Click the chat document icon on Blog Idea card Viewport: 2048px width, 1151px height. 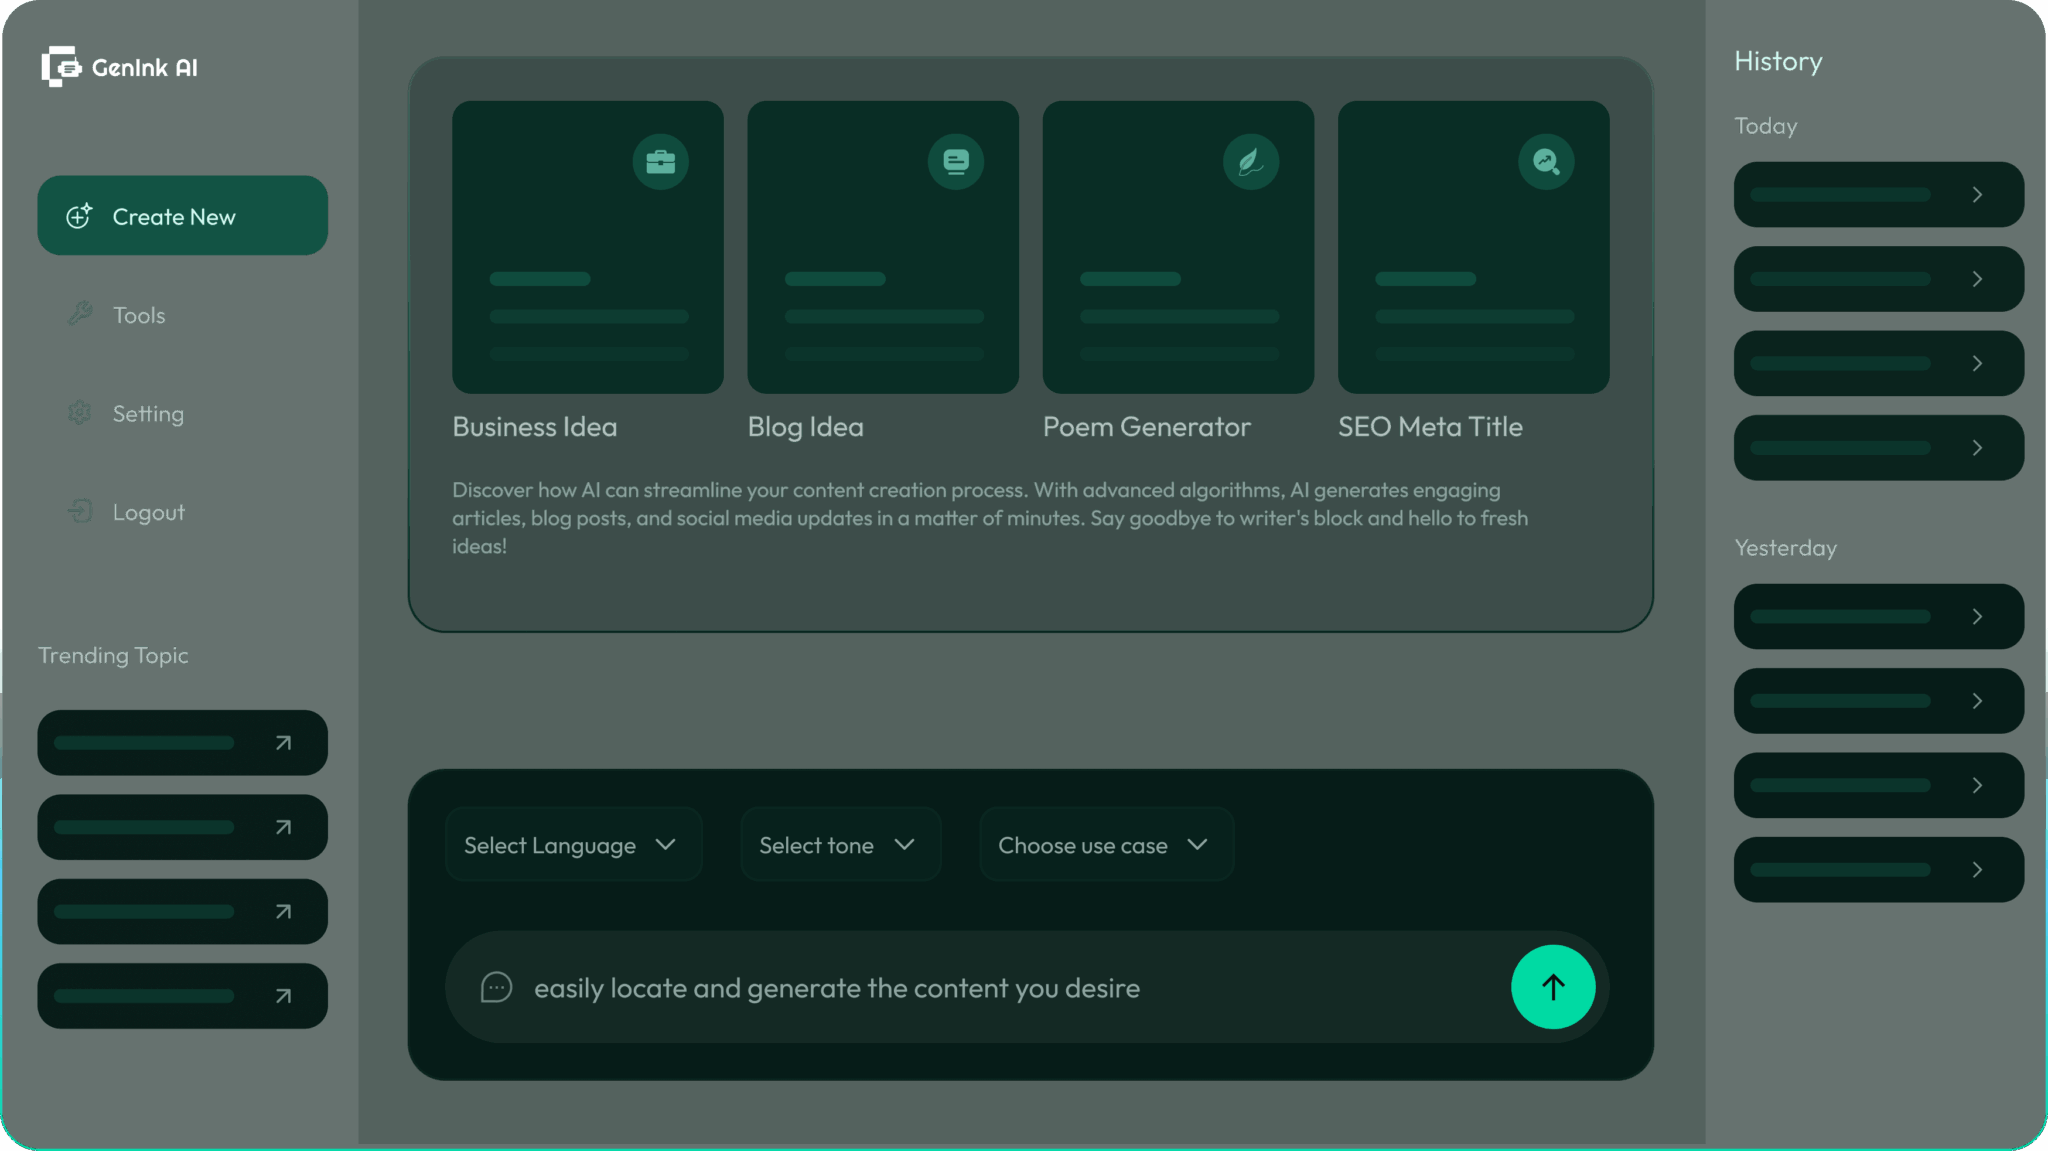(955, 162)
